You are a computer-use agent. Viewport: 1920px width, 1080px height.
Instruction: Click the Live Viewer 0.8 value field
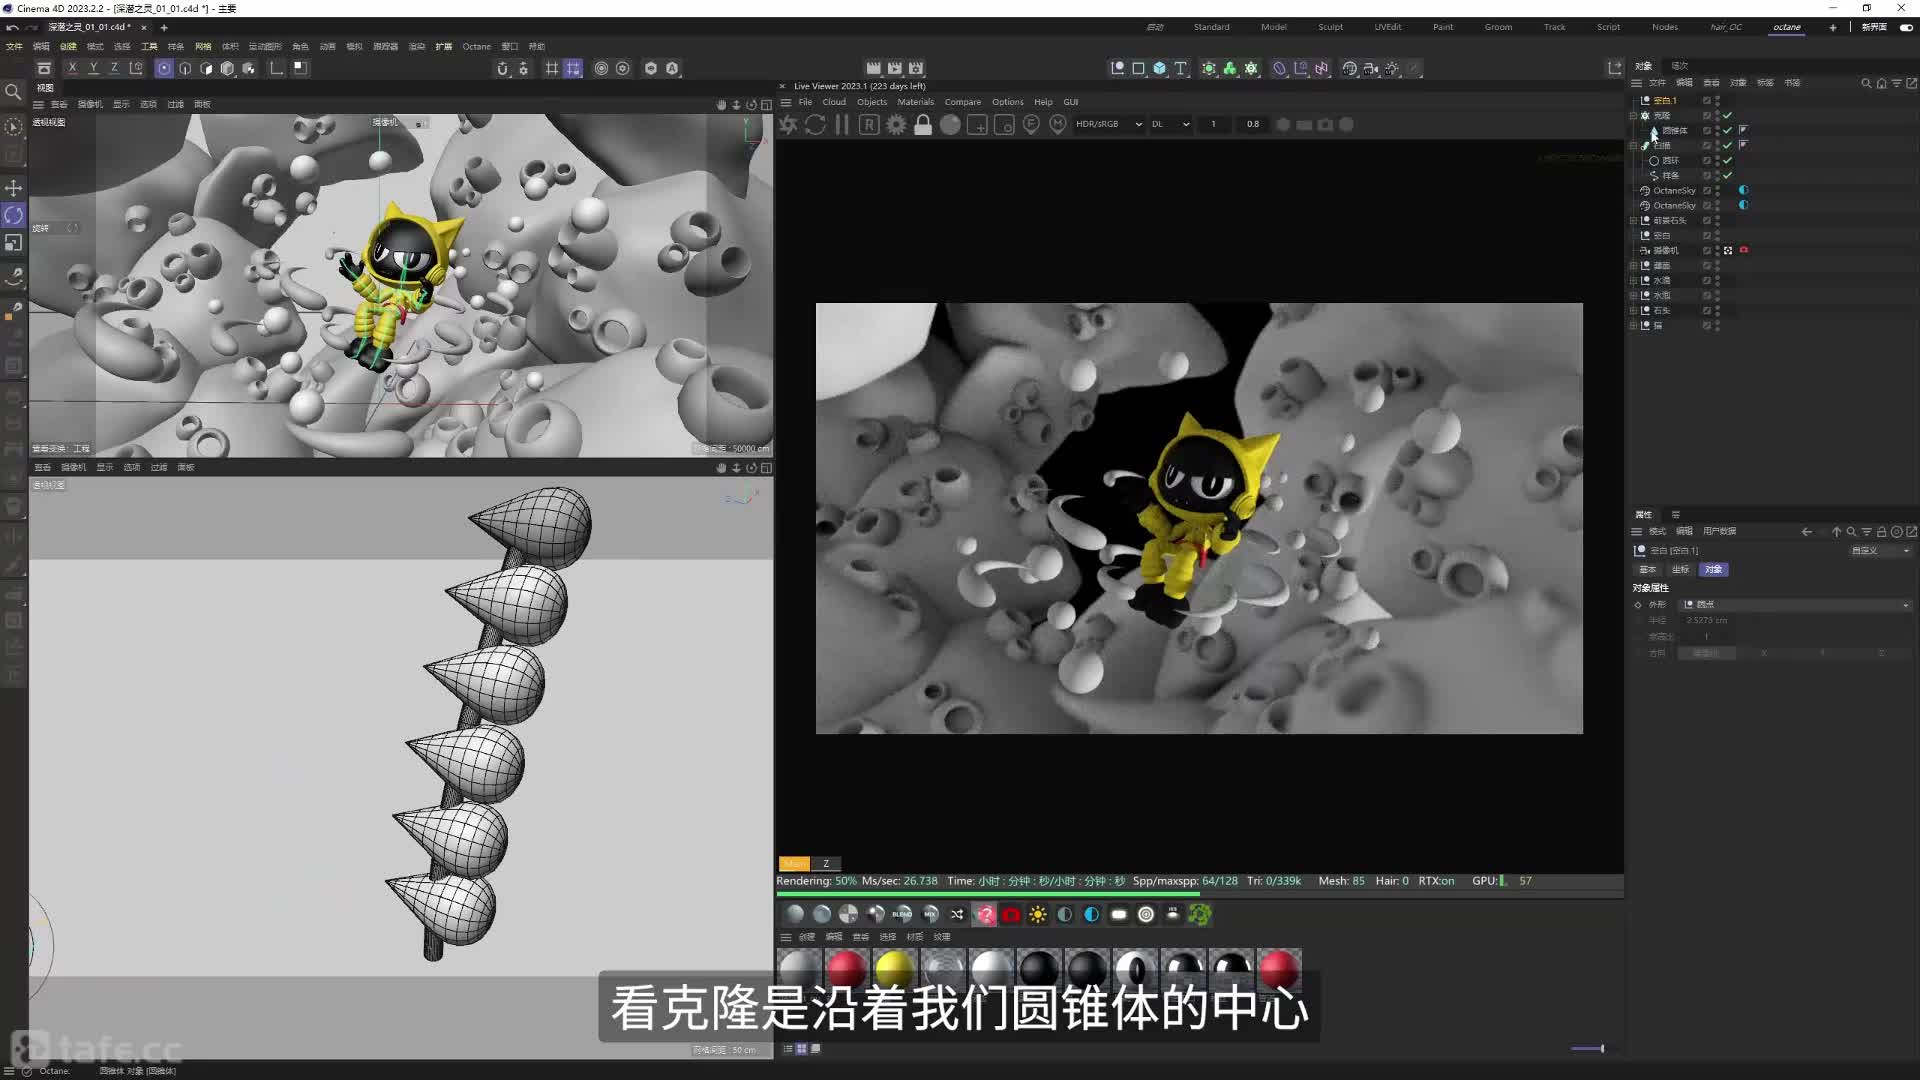pos(1253,124)
